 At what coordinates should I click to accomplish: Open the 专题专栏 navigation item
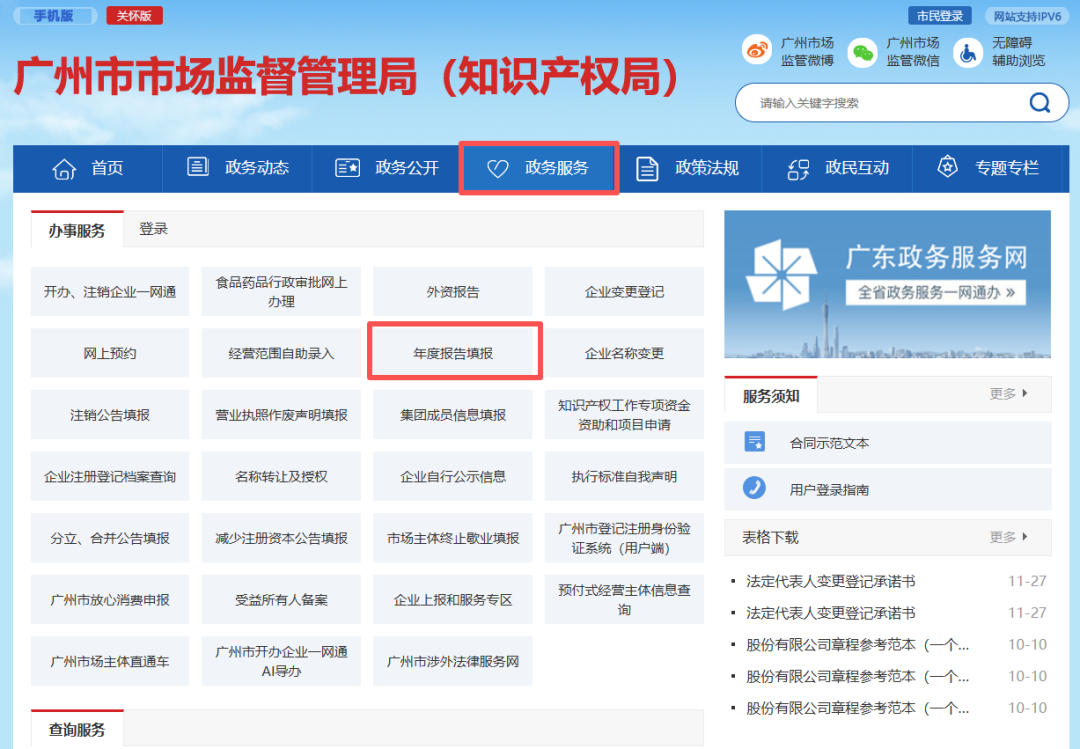pyautogui.click(x=990, y=168)
